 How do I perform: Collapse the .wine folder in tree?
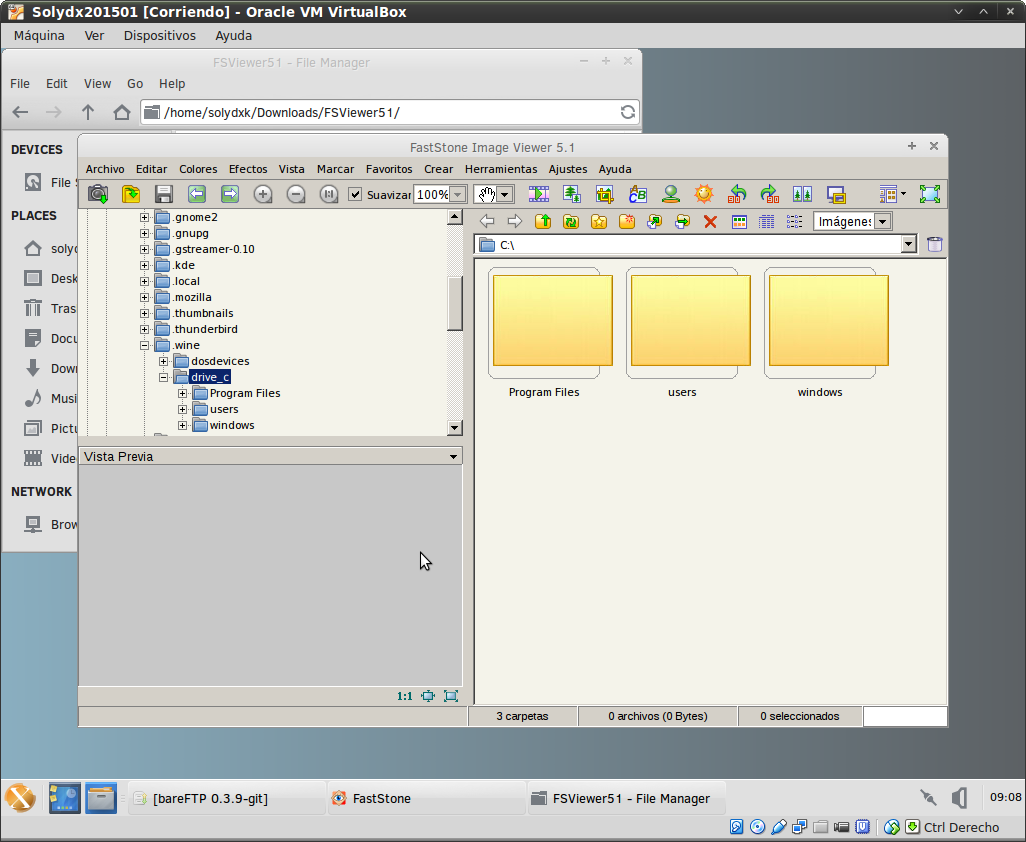pos(145,345)
